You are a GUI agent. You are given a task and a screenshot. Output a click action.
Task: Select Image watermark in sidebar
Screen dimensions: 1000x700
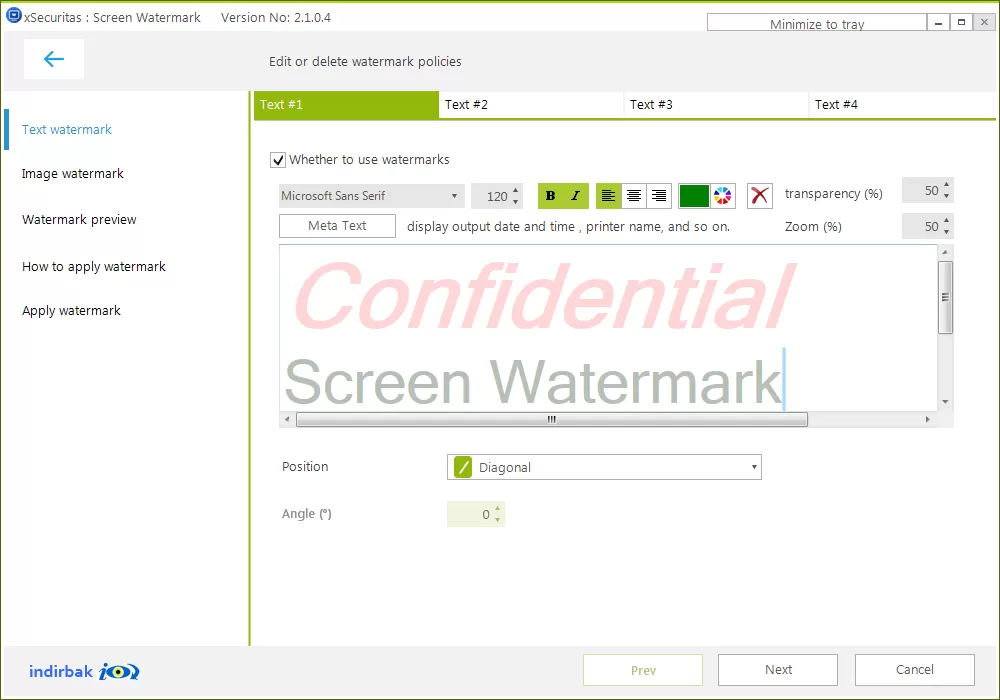pyautogui.click(x=73, y=174)
